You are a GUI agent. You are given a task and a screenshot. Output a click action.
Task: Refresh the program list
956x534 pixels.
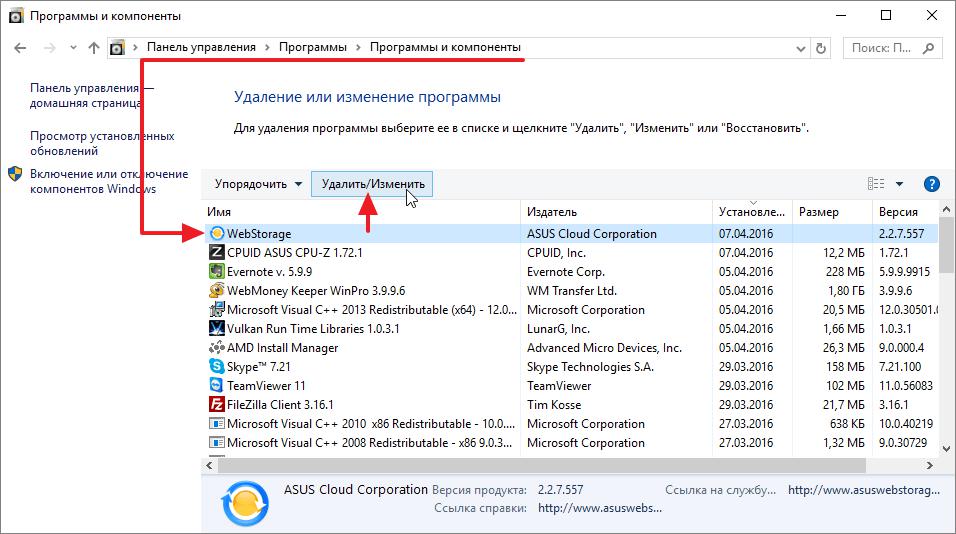point(821,48)
